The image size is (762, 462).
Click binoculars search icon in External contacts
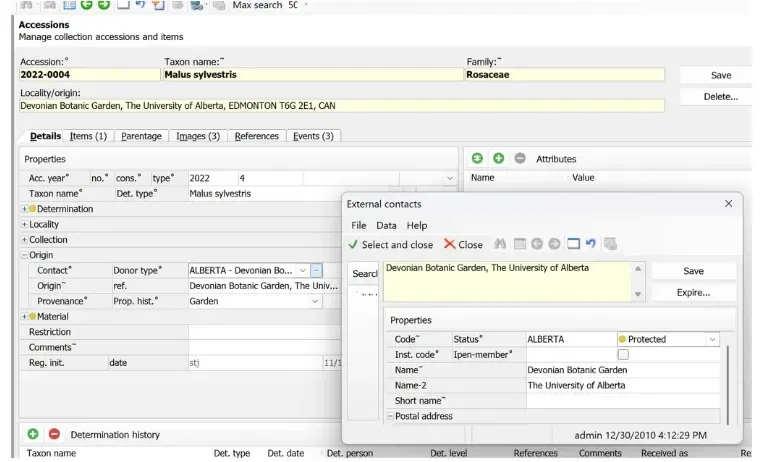(500, 244)
